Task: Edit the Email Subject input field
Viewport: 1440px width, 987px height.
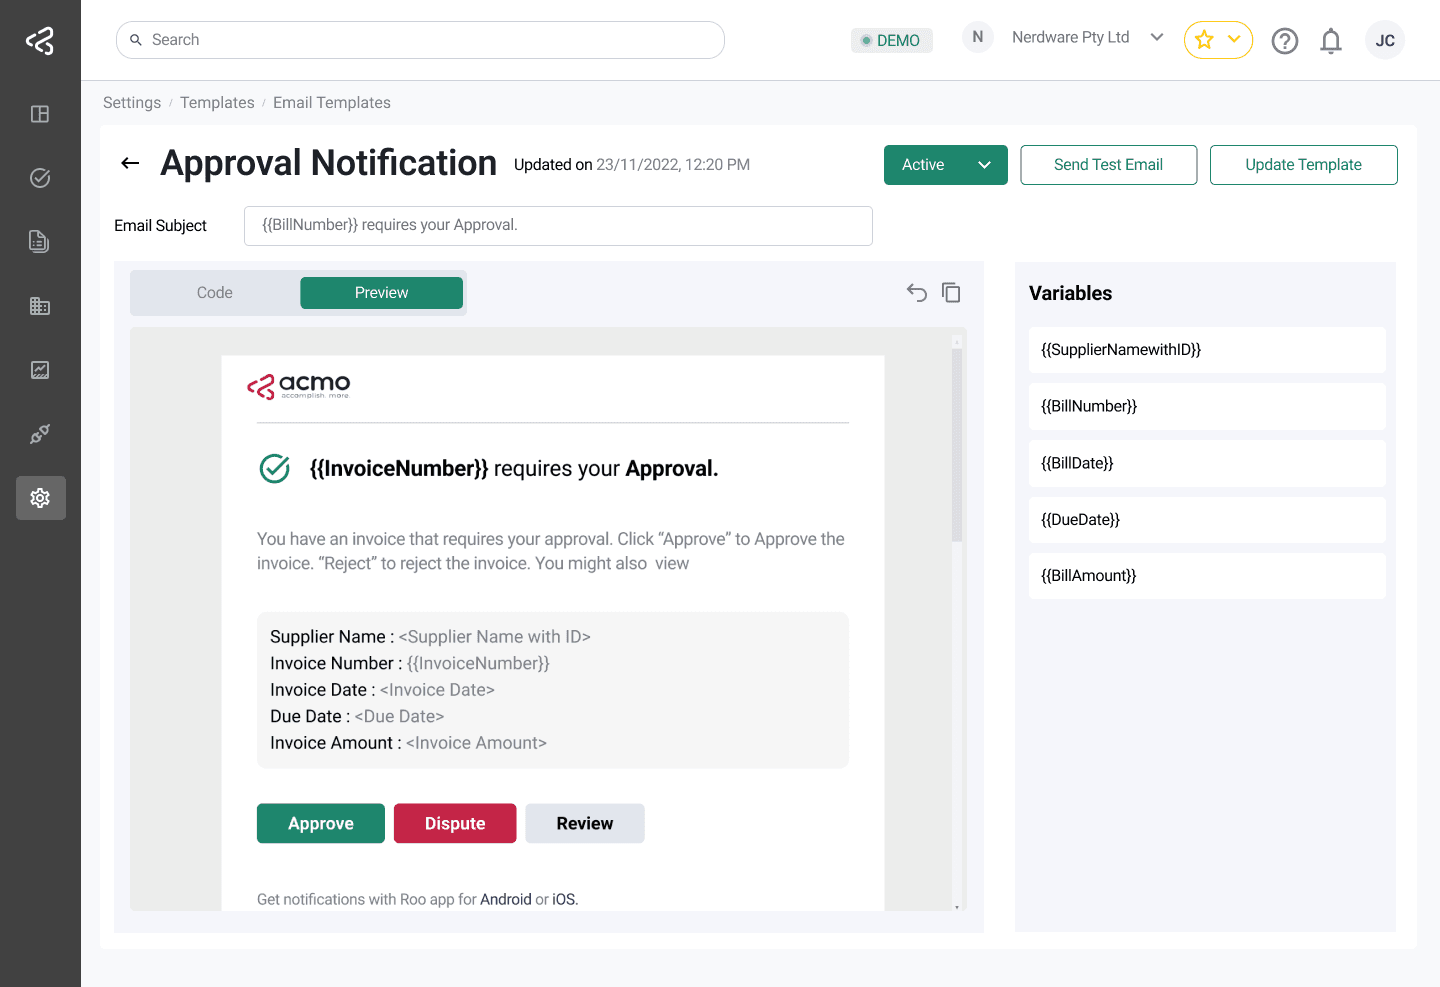Action: click(x=558, y=225)
